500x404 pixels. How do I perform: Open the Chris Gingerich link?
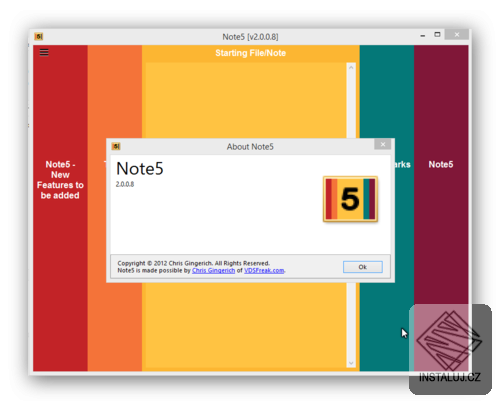[x=213, y=270]
